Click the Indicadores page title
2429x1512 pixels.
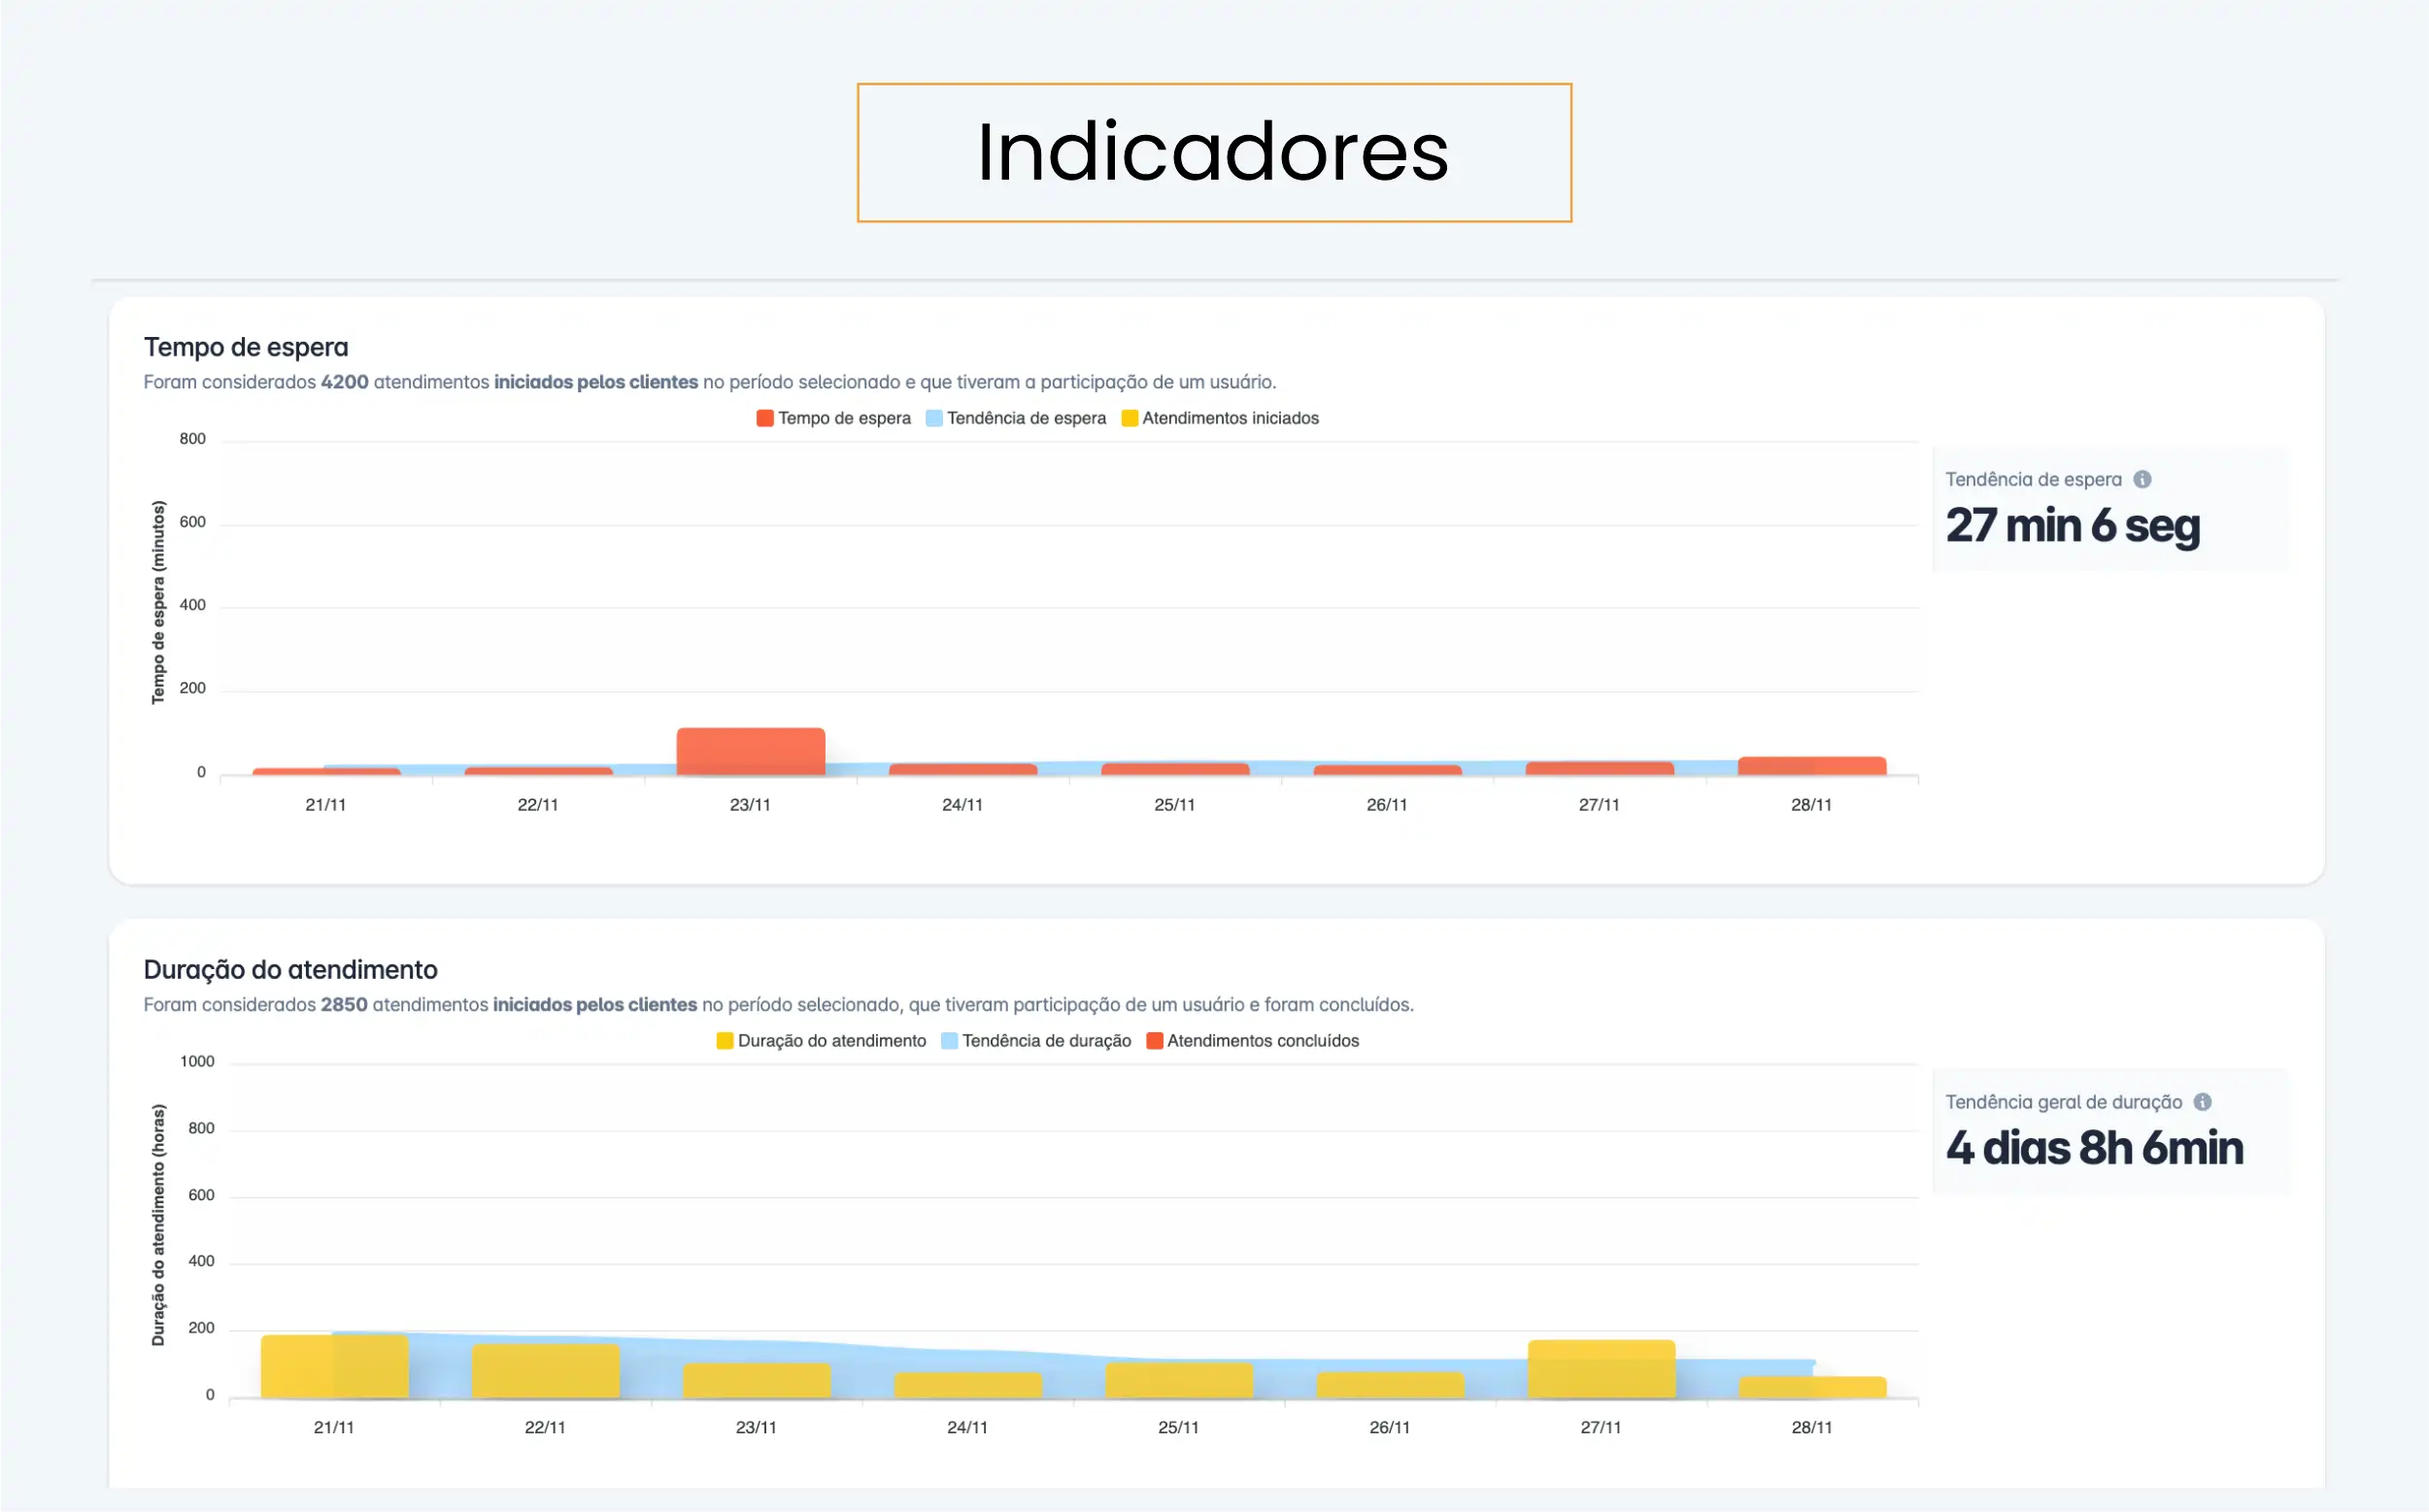(x=1214, y=154)
